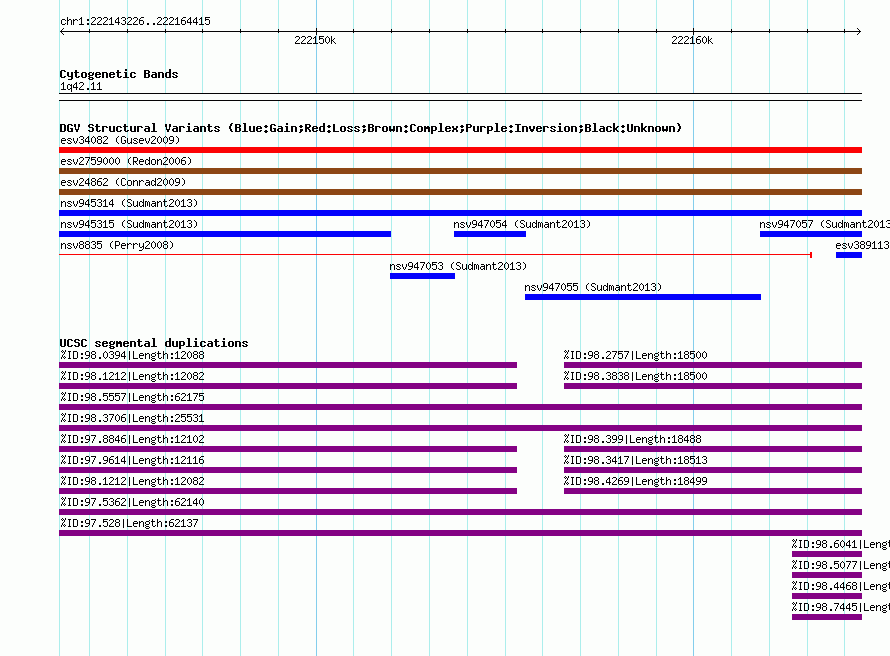
Task: Click the %ID:98.7445 duplication label
Action: point(841,607)
